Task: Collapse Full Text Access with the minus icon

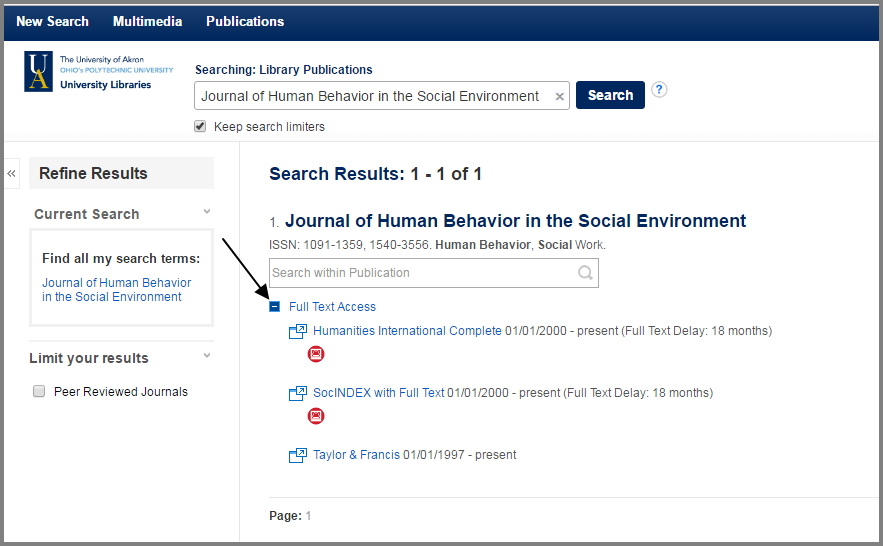Action: point(274,307)
